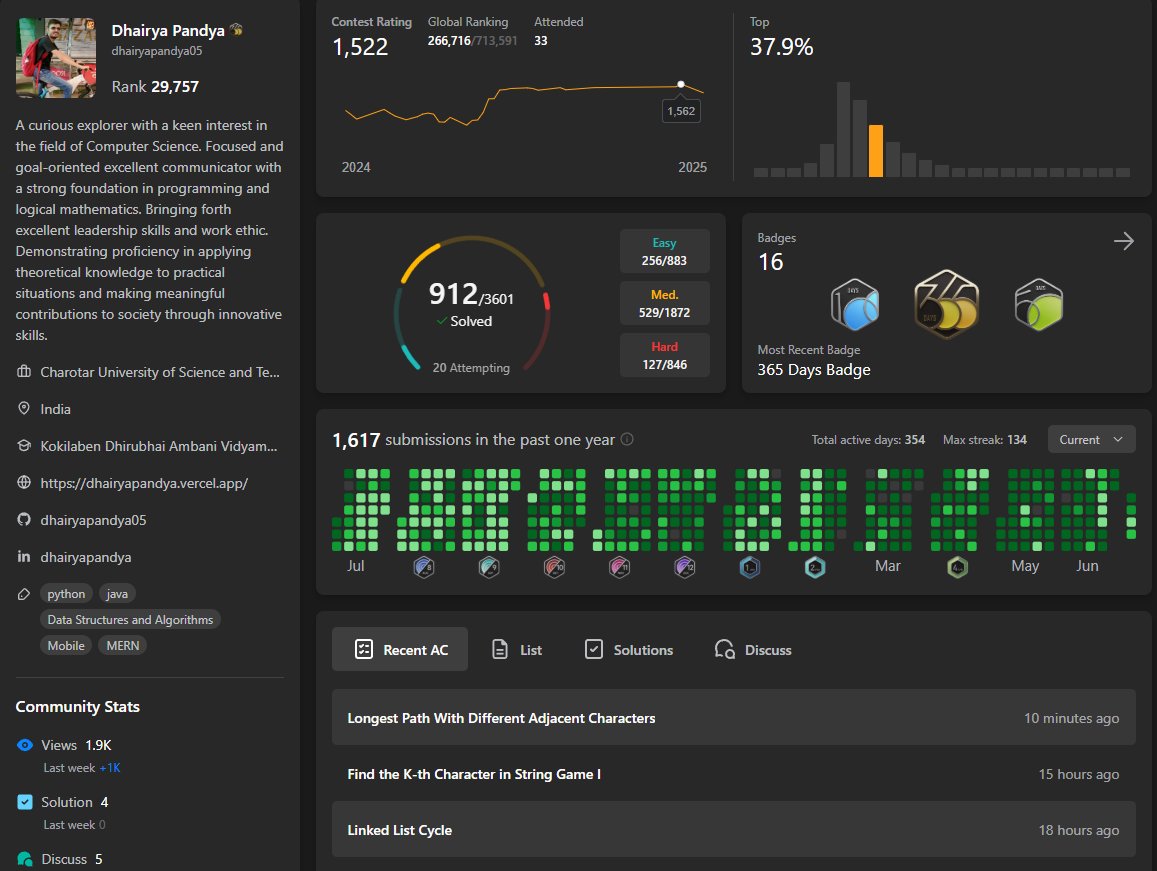Click the Contest Rating 1,522 value
This screenshot has height=871, width=1157.
[x=360, y=47]
